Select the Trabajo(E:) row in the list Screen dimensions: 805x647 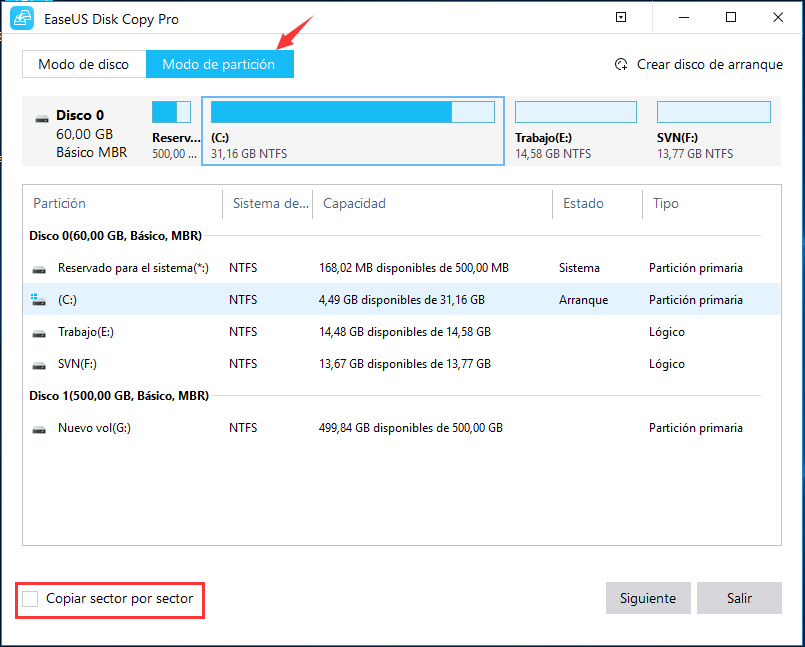click(401, 332)
